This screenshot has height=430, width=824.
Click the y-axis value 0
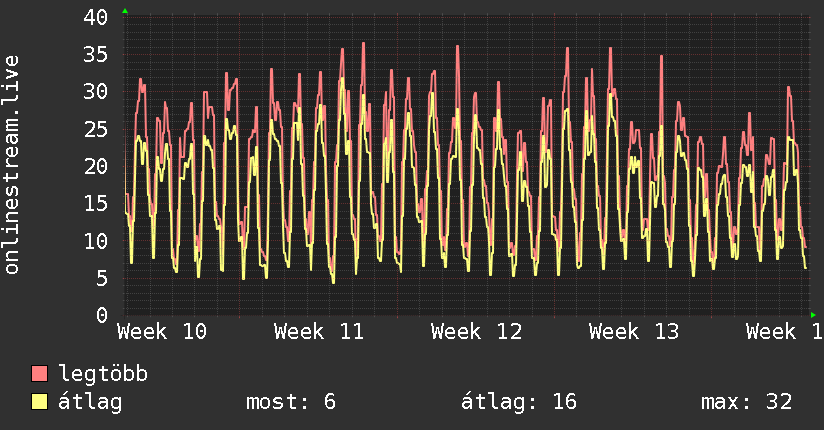pos(102,315)
